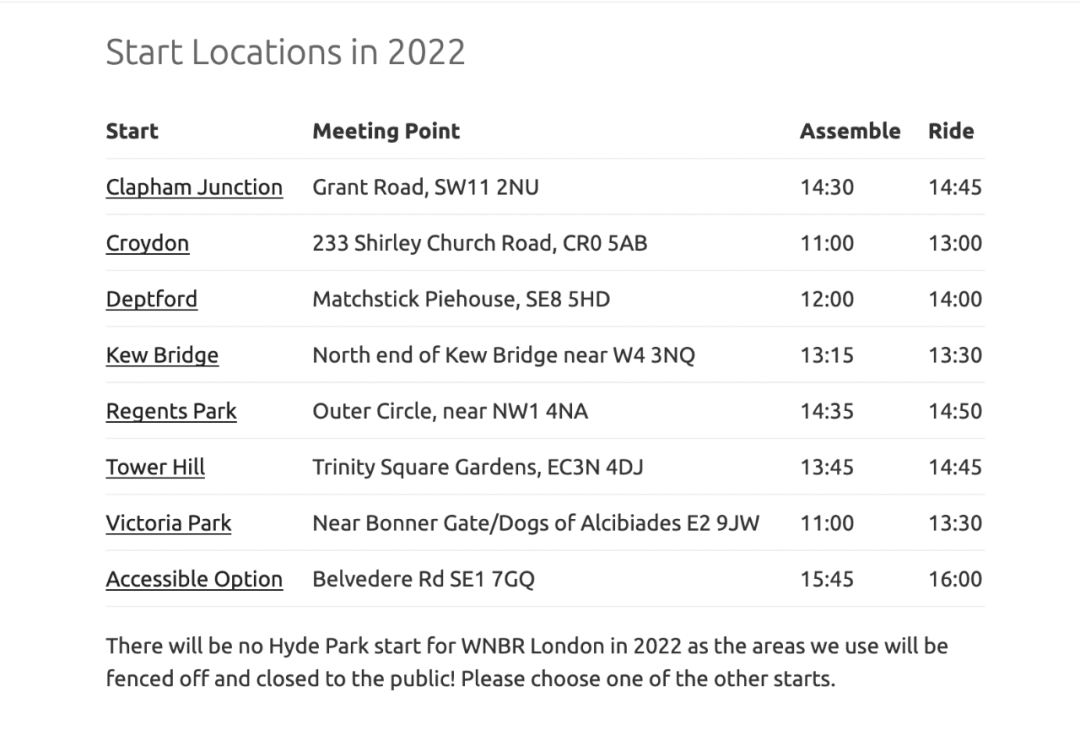Screen dimensions: 1080x741
Task: Click the Hyde Park notice paragraph
Action: pos(527,662)
